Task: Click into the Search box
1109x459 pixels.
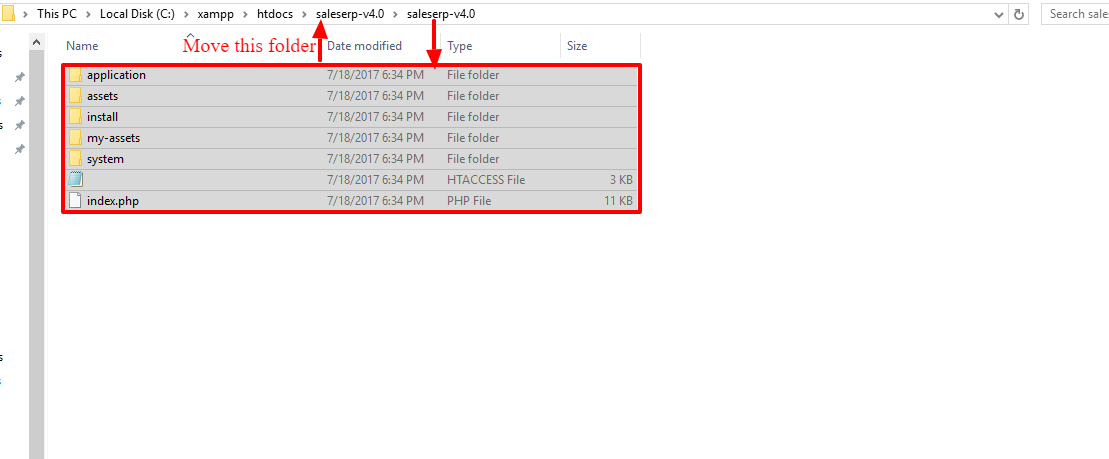Action: 1076,14
